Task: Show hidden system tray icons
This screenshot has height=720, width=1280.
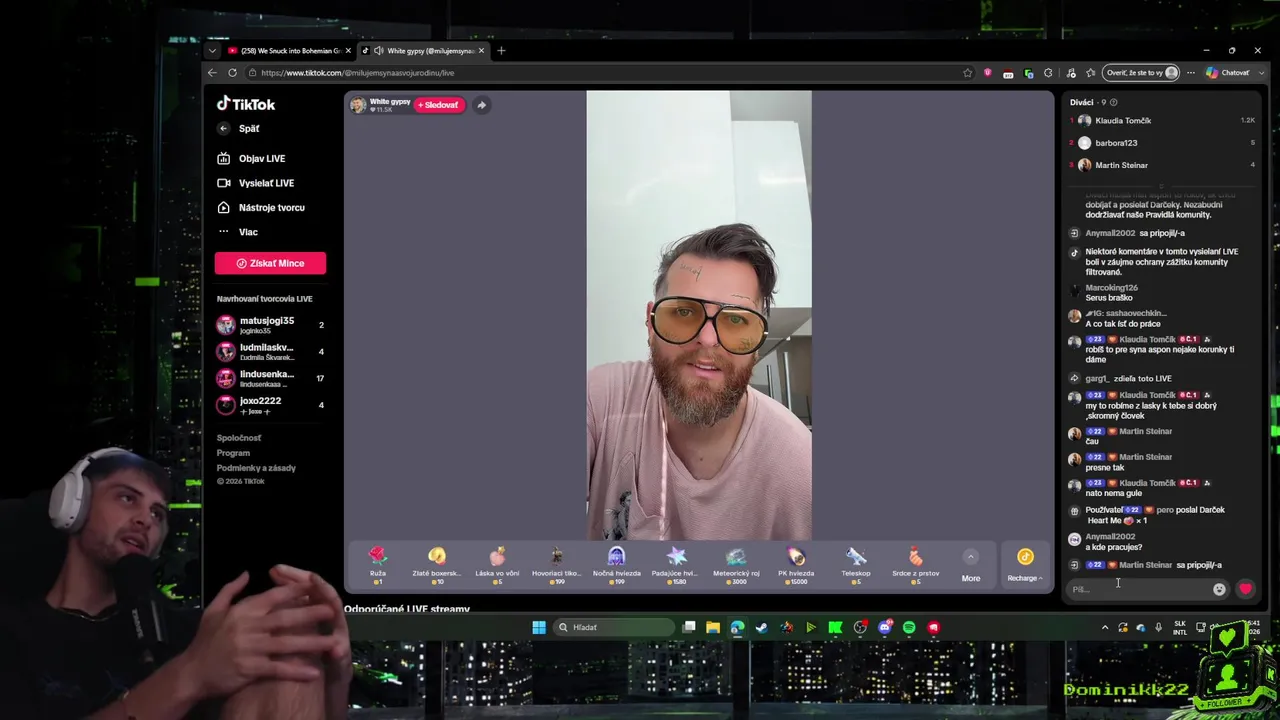Action: click(x=1105, y=627)
